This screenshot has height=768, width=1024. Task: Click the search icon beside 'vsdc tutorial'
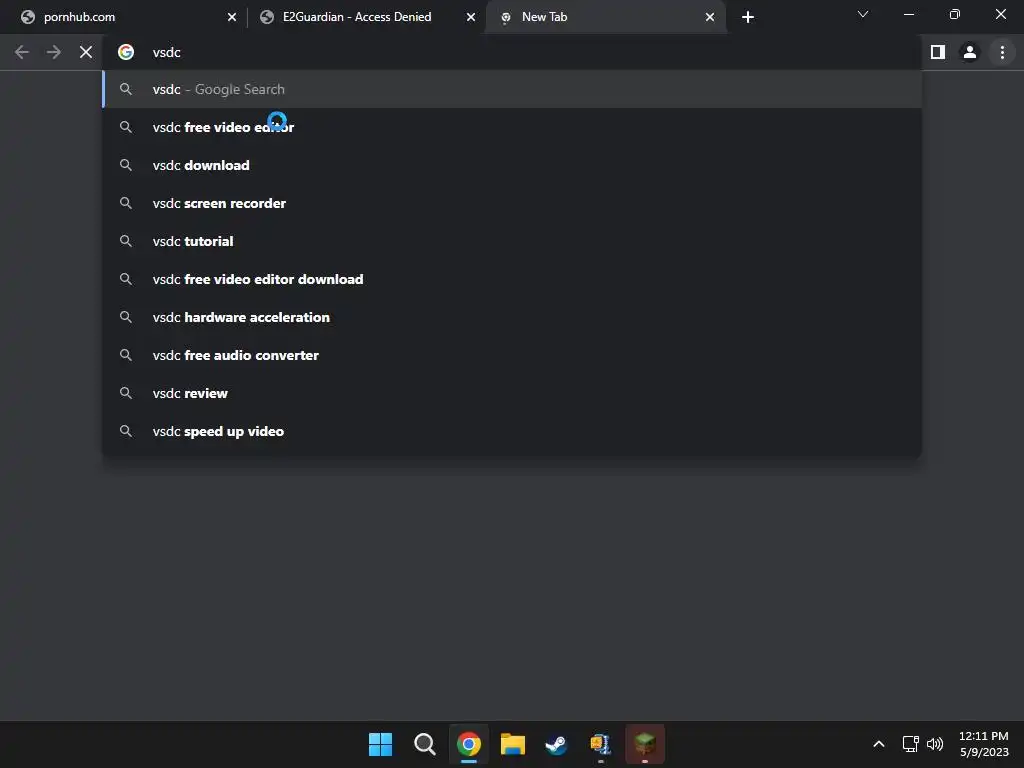[126, 241]
